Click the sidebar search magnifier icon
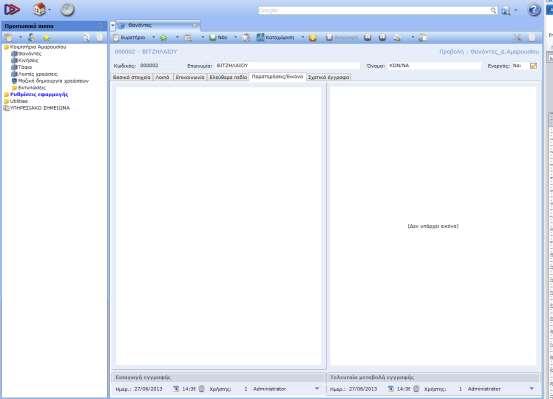The image size is (553, 399). tap(86, 37)
